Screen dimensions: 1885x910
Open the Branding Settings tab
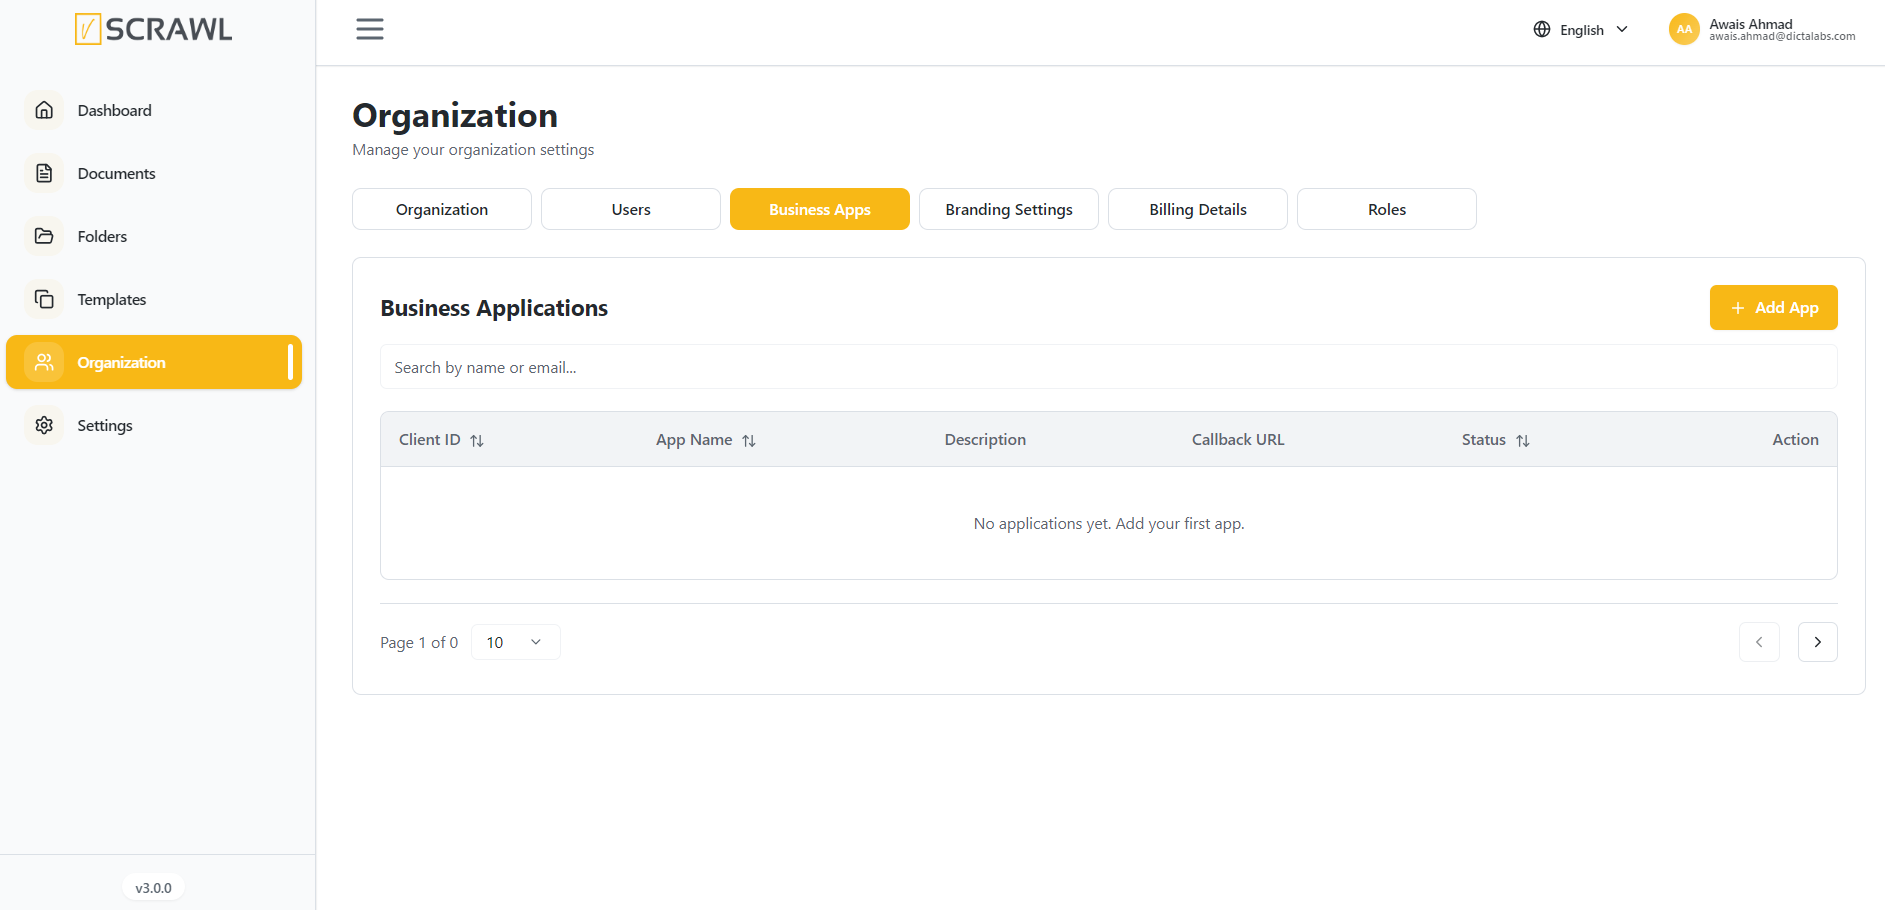pos(1009,209)
